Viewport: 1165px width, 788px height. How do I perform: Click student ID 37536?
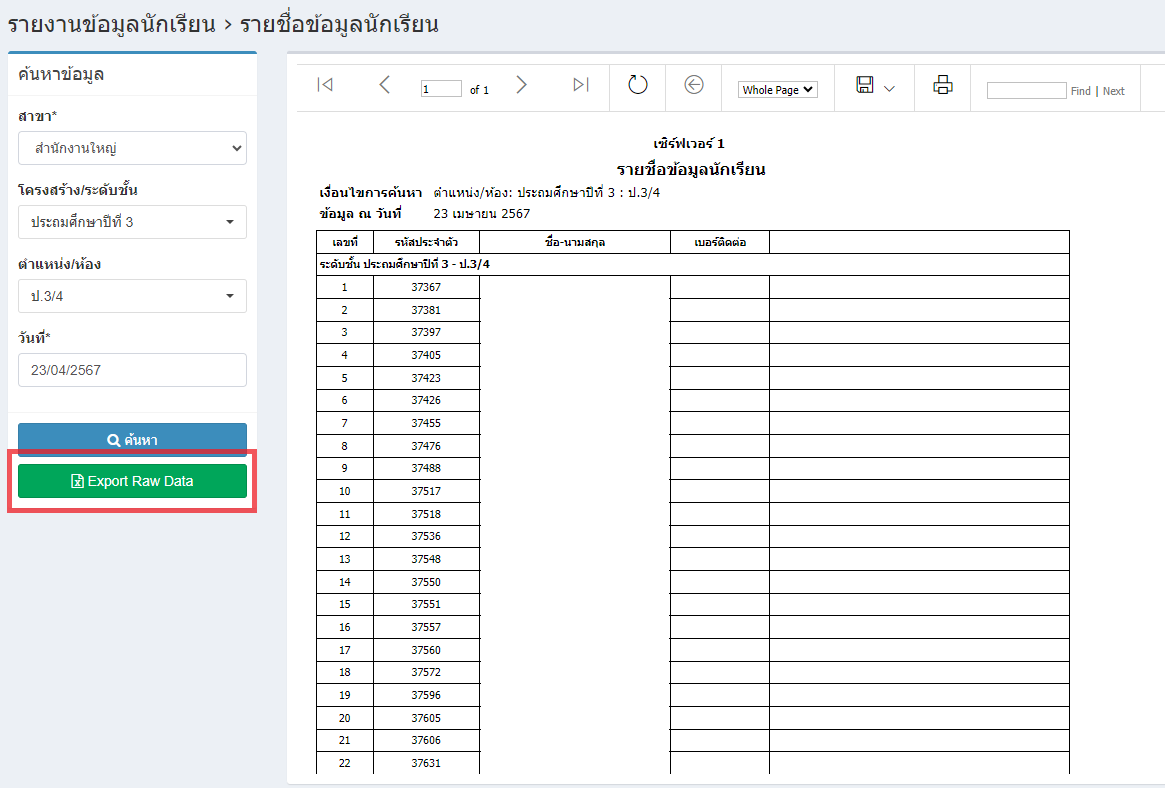click(426, 536)
